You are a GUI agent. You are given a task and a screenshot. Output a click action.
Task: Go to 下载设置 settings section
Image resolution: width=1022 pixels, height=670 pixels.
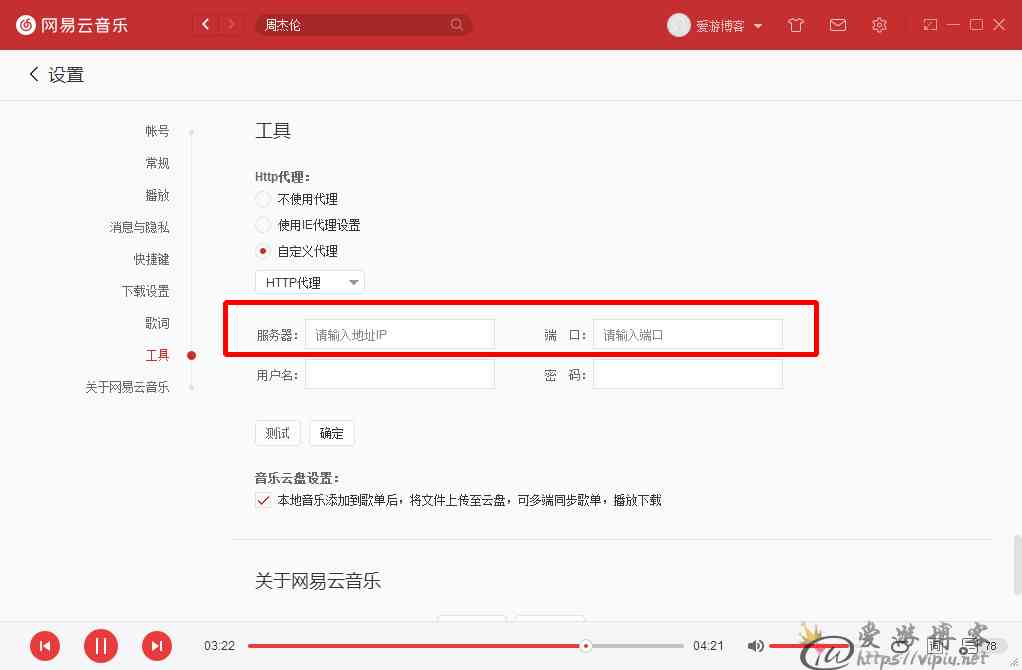pos(145,291)
